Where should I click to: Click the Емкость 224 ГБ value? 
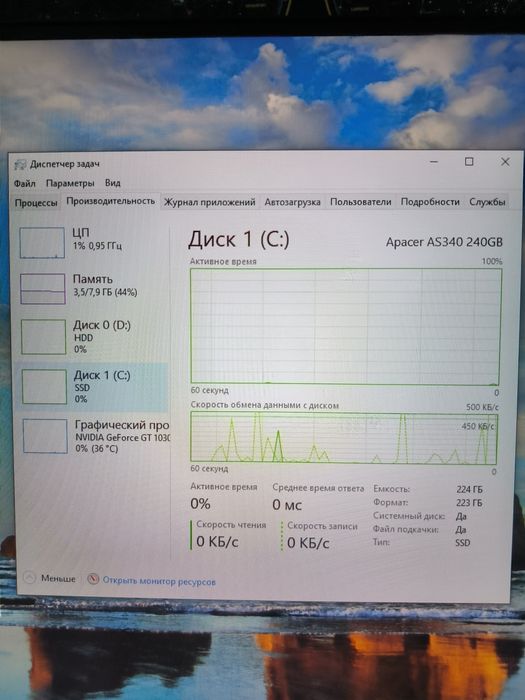[x=469, y=489]
